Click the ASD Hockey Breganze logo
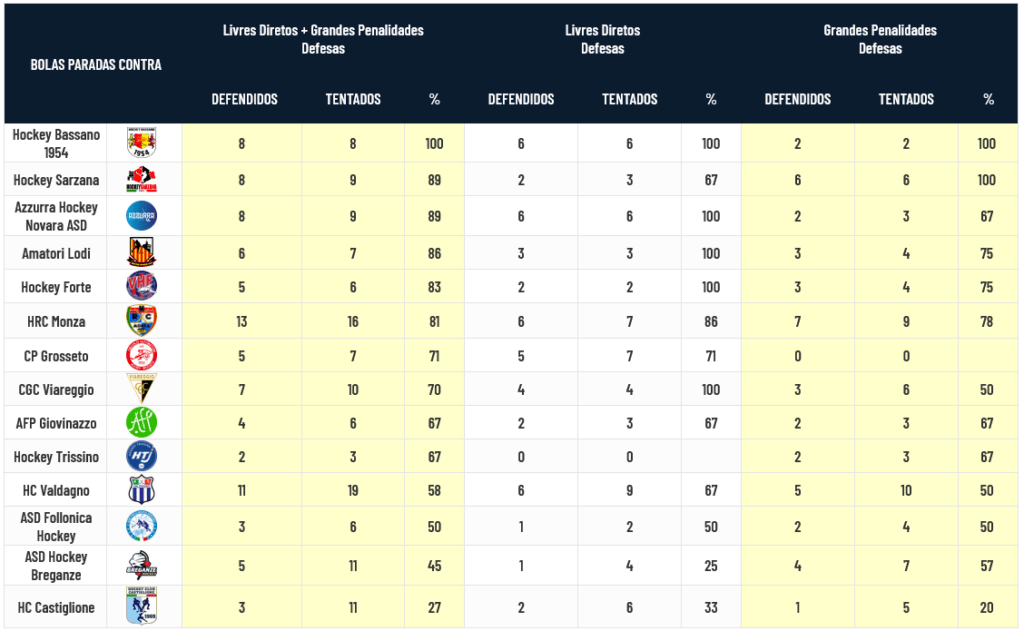The image size is (1024, 631). click(x=142, y=566)
